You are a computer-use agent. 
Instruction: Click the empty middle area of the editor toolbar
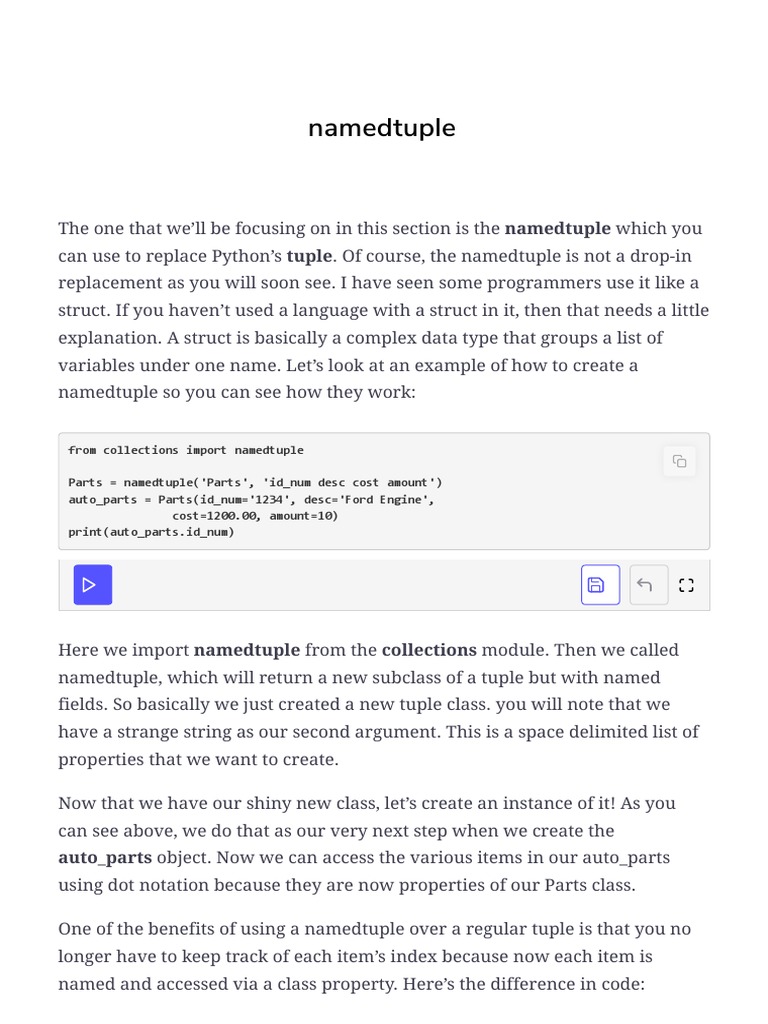(x=346, y=584)
